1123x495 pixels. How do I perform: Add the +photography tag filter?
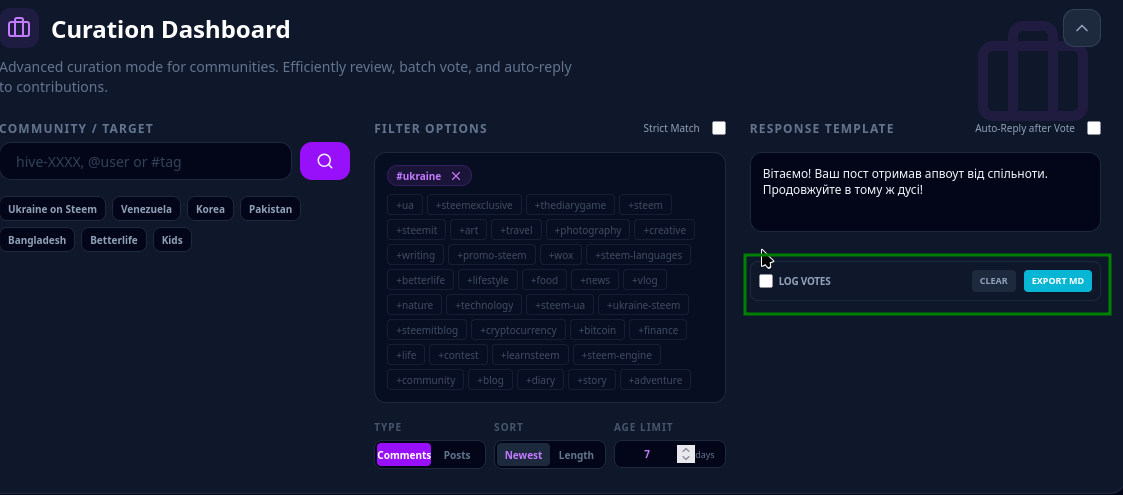588,230
